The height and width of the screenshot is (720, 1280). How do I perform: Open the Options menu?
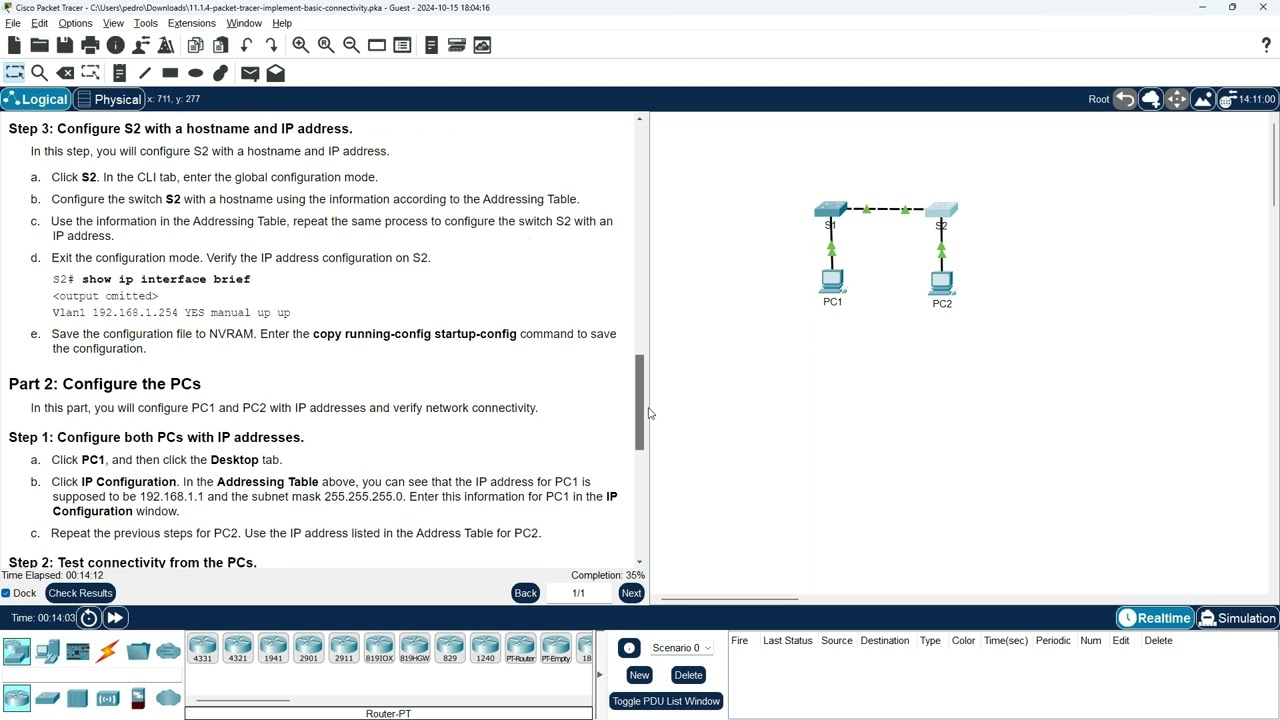[x=75, y=23]
